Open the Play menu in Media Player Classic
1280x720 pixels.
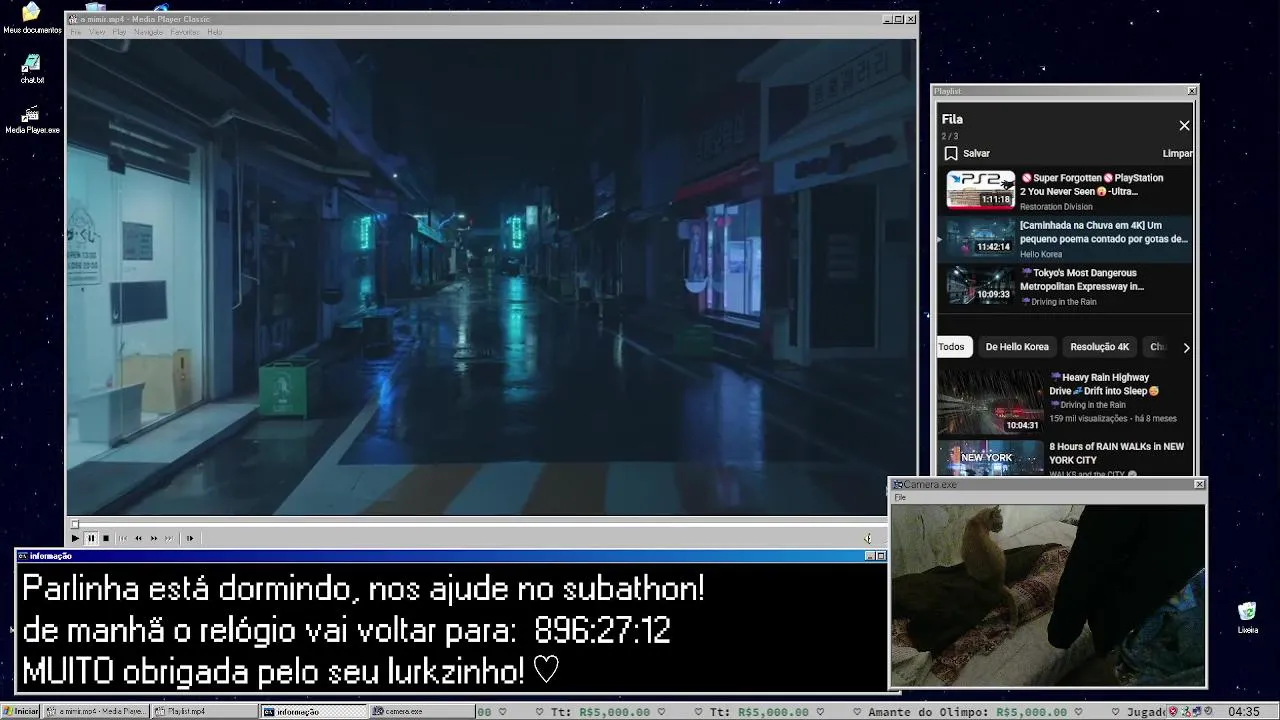point(119,32)
